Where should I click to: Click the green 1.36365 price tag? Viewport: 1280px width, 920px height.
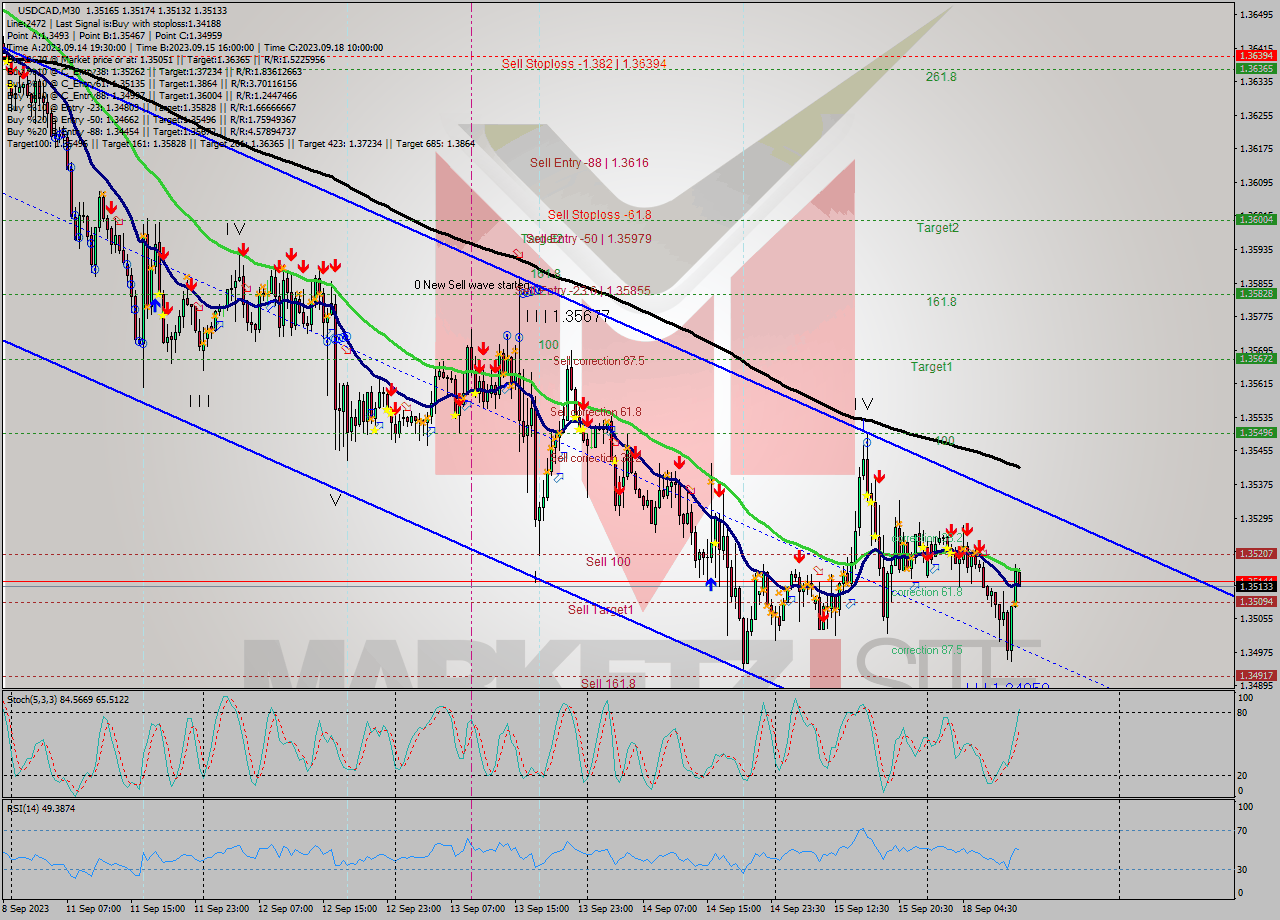click(1255, 68)
